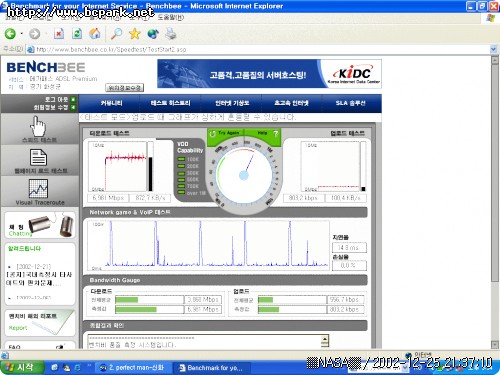The height and width of the screenshot is (375, 500).
Task: Open the 인터넷 기상도 navigation tab
Action: point(232,103)
